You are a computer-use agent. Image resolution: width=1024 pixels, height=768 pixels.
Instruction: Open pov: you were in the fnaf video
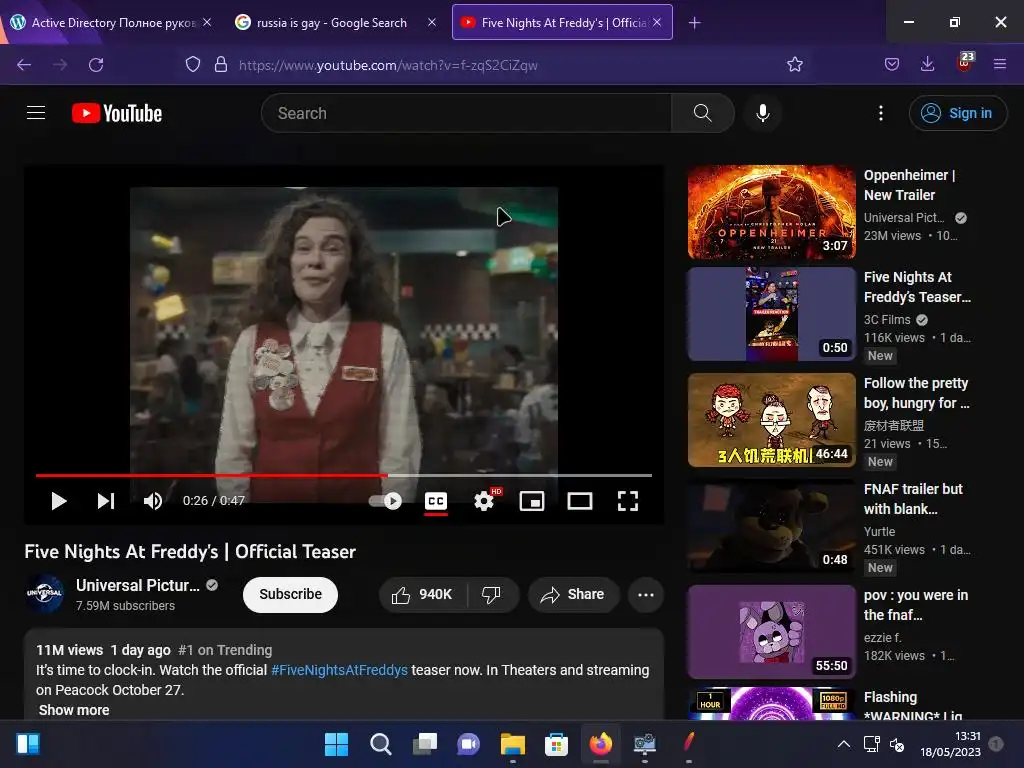click(x=771, y=632)
